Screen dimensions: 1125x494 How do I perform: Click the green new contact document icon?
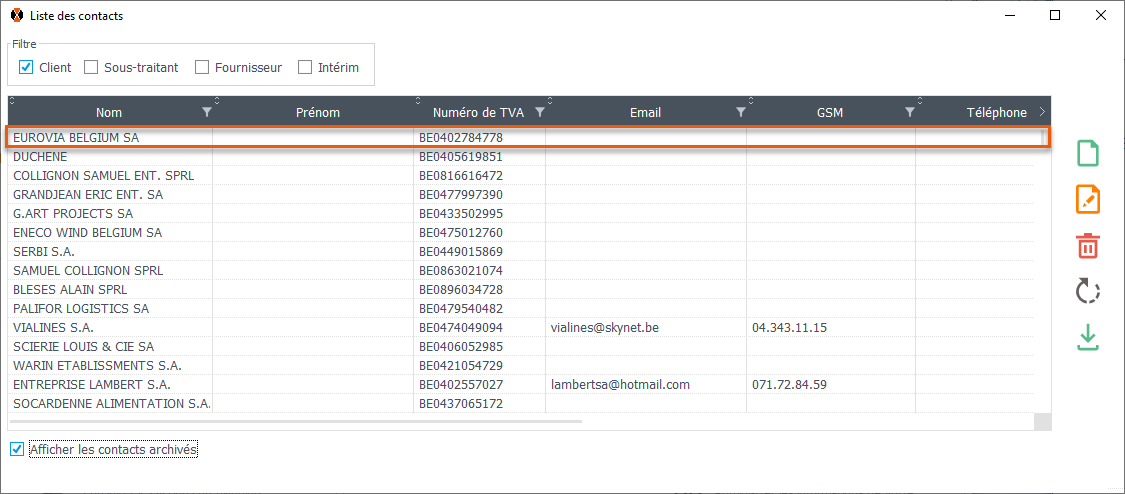1087,153
